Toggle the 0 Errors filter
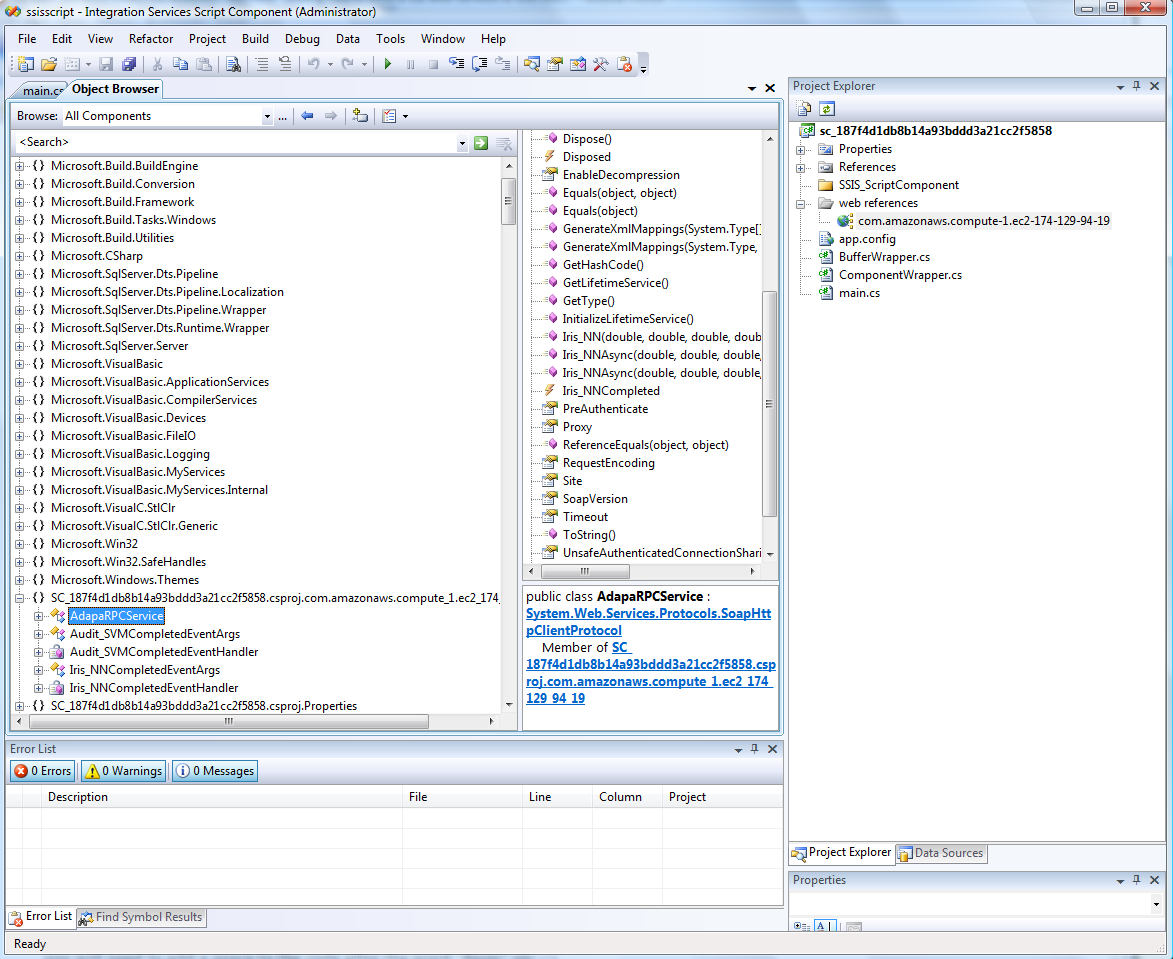The image size is (1173, 959). (x=43, y=771)
